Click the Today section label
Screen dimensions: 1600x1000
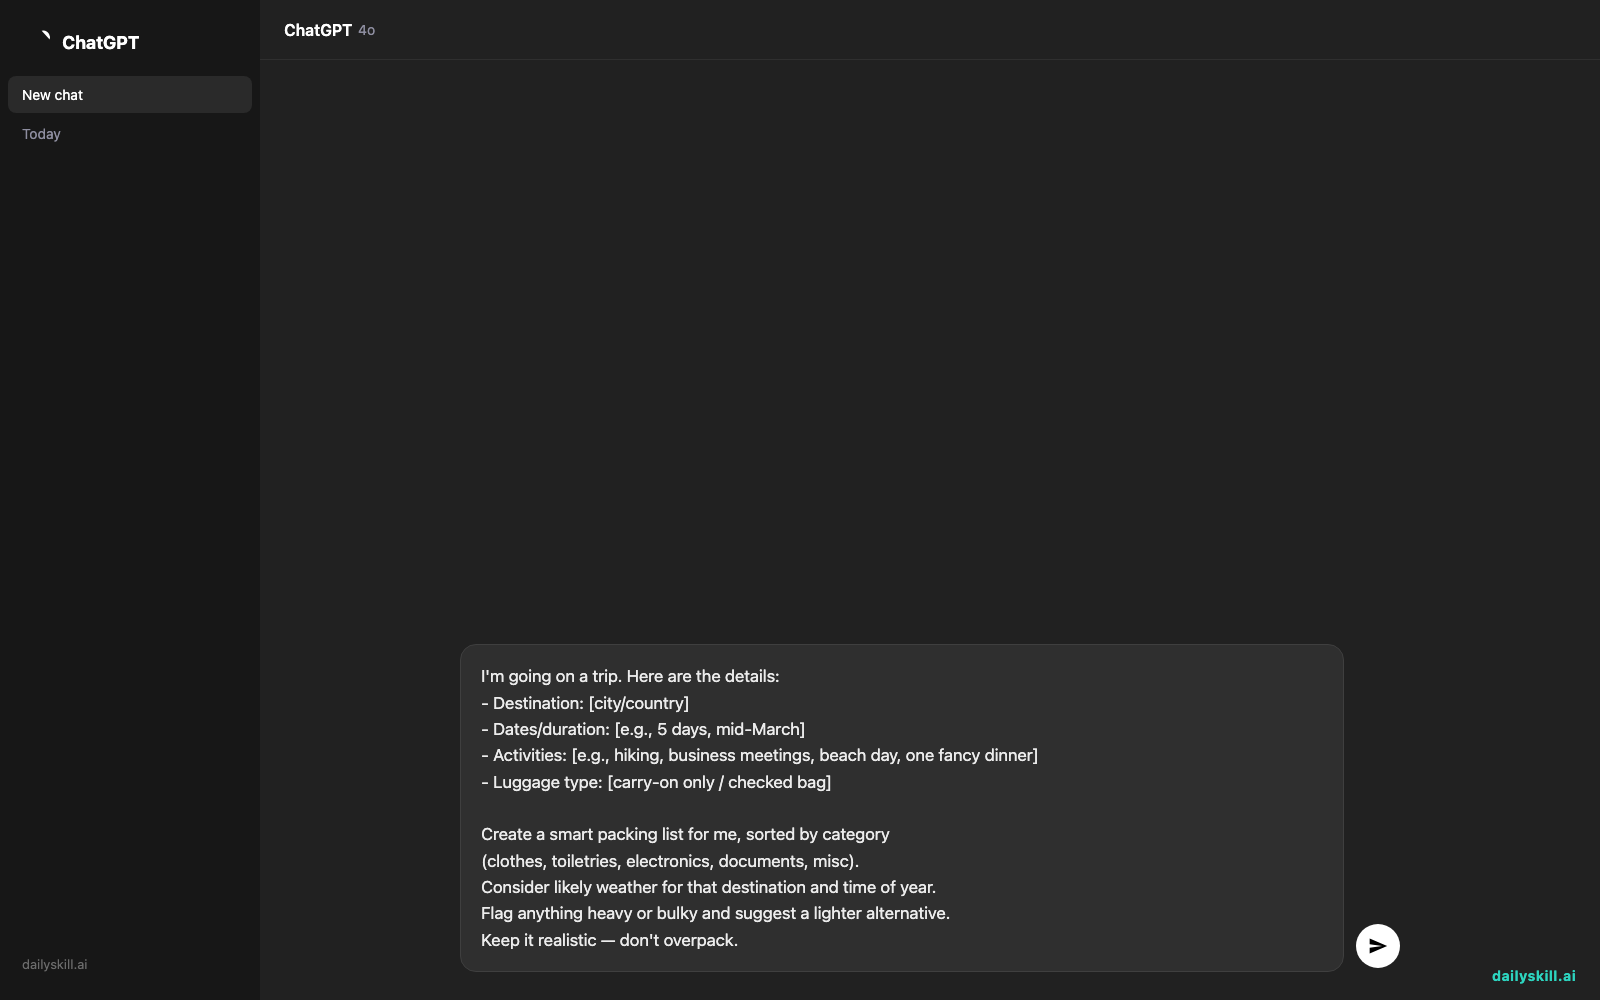pos(41,134)
